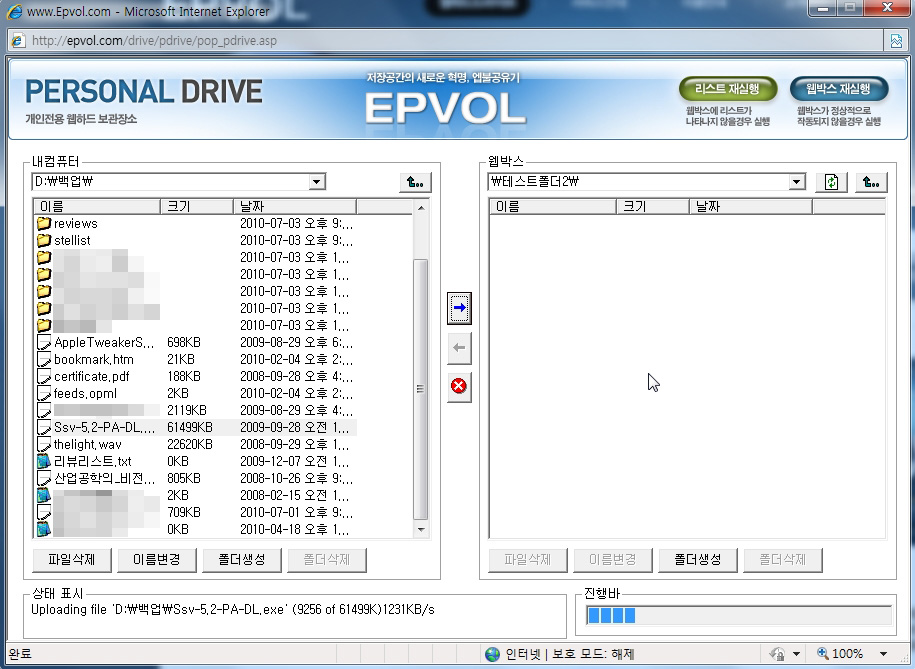
Task: Click the Internet Explorer page icon in address bar
Action: 19,40
